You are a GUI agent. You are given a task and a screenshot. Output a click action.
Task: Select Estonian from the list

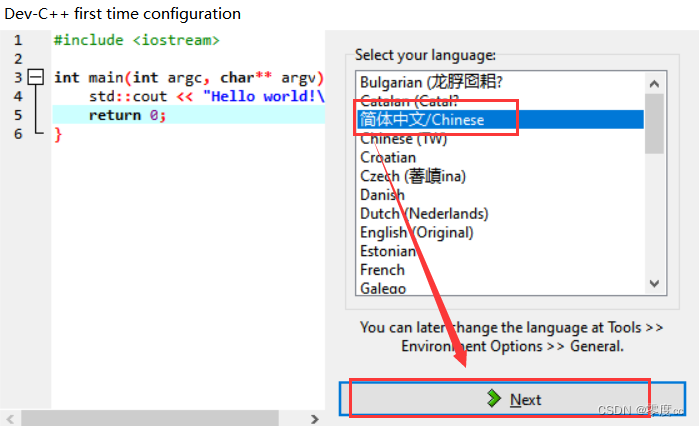[x=500, y=251]
